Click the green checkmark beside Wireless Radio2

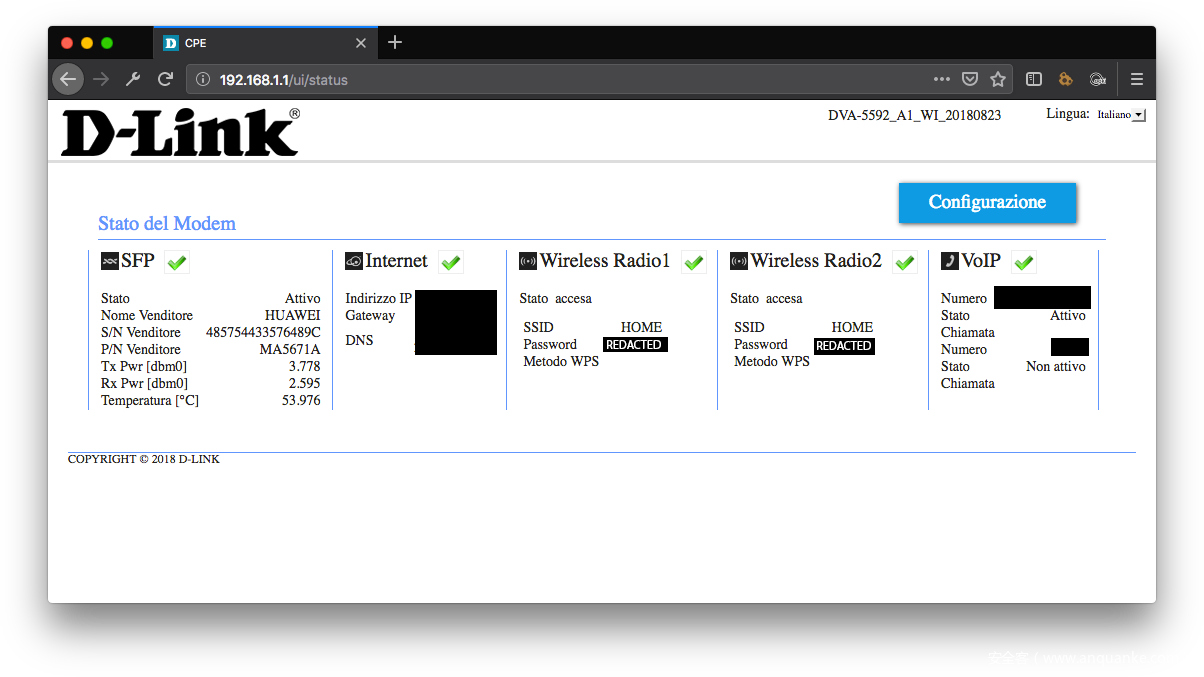[x=905, y=262]
